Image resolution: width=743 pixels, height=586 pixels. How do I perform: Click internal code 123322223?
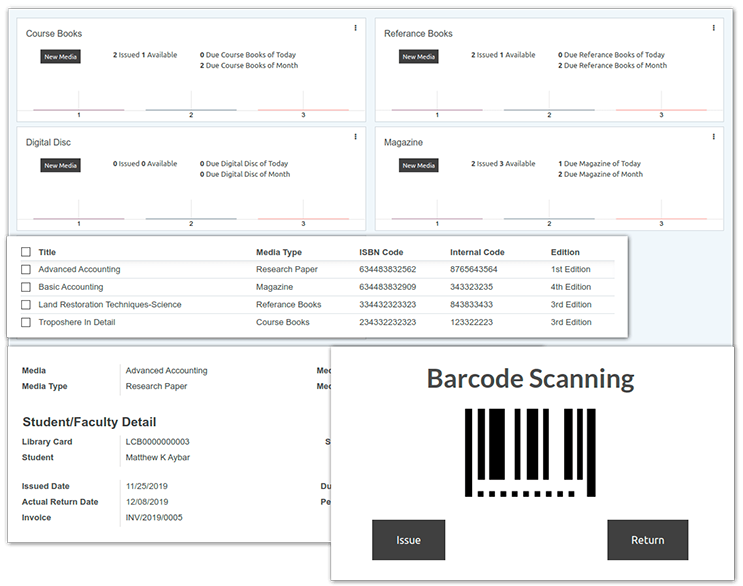(x=471, y=322)
